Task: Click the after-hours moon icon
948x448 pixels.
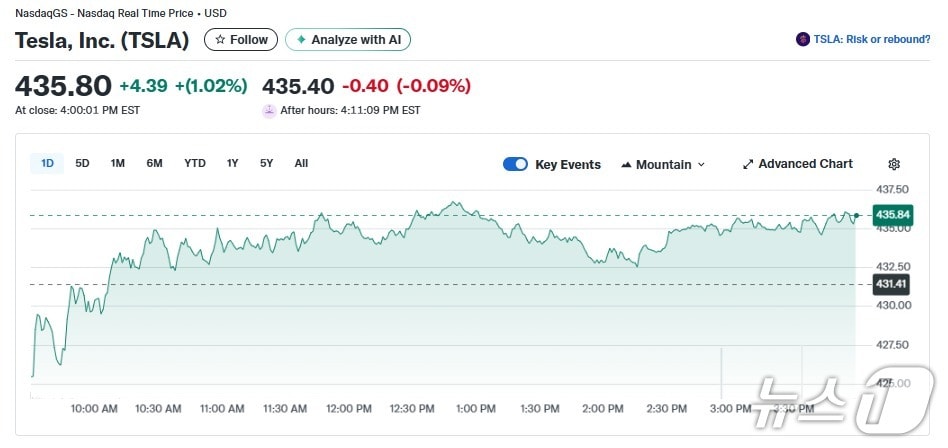Action: pyautogui.click(x=268, y=111)
